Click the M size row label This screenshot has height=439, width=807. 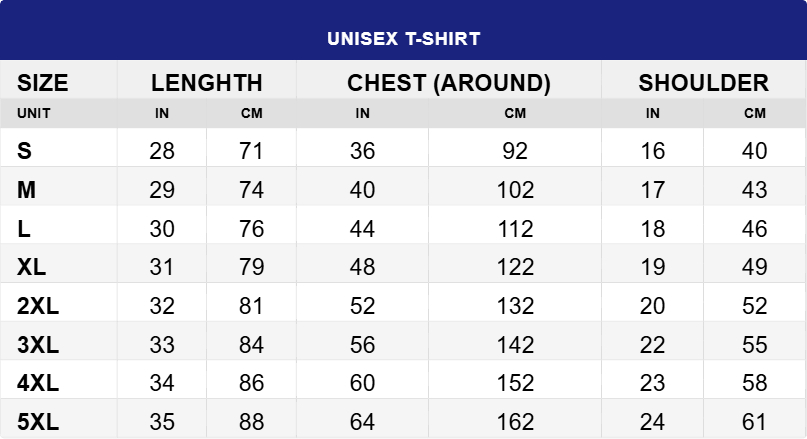27,190
